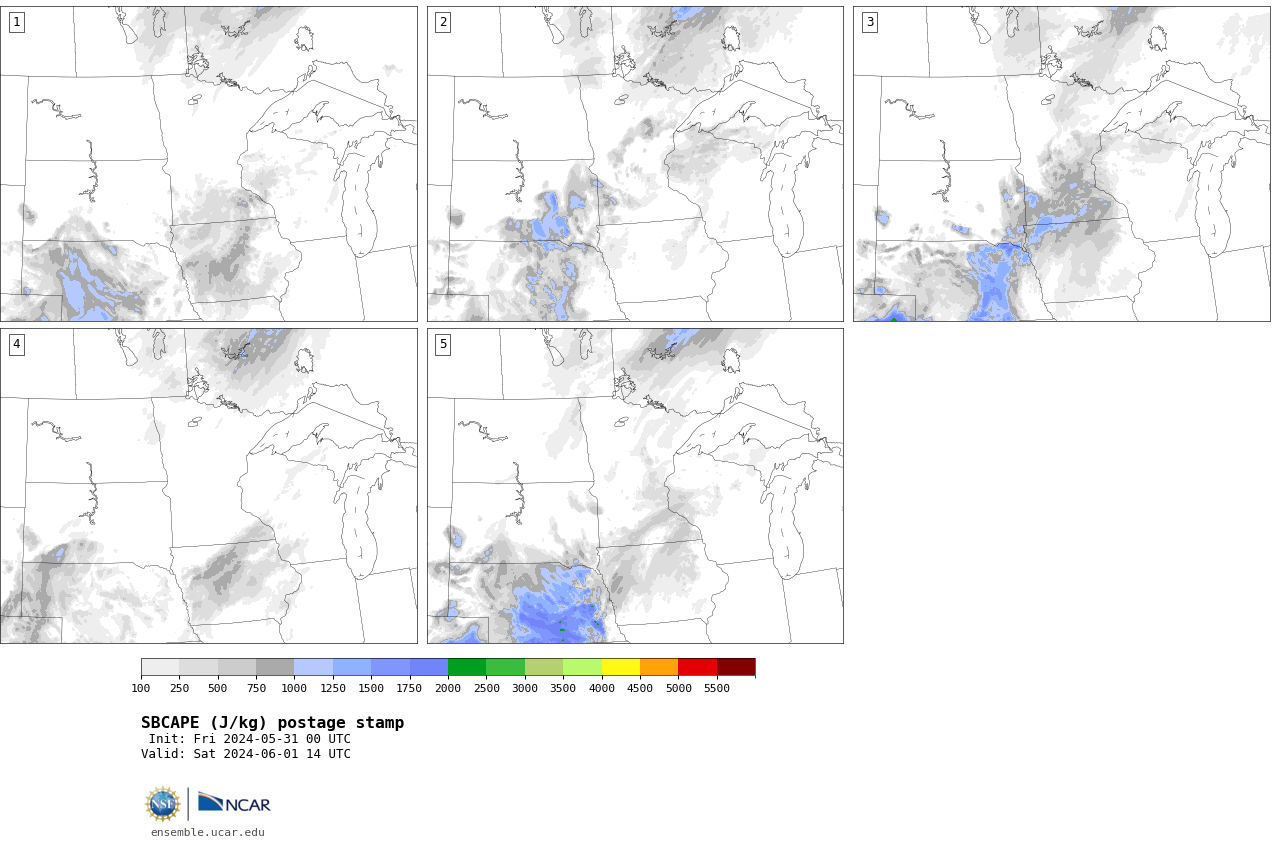Viewport: 1280px width, 844px height.
Task: Click the yellow swatch between 4000 and 4500
Action: coord(620,667)
